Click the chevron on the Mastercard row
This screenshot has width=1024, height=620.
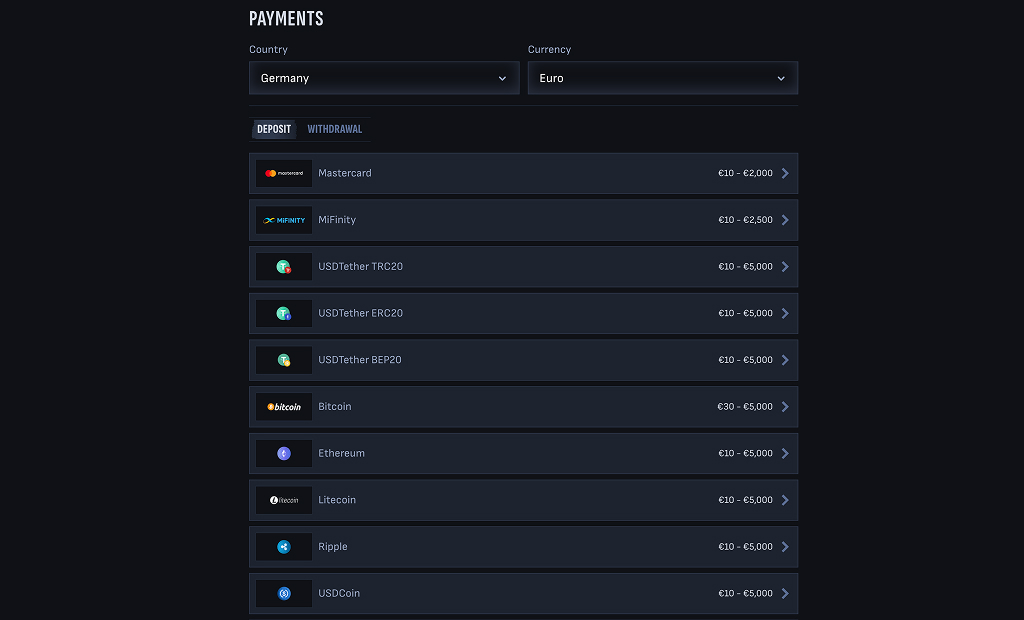pyautogui.click(x=783, y=173)
